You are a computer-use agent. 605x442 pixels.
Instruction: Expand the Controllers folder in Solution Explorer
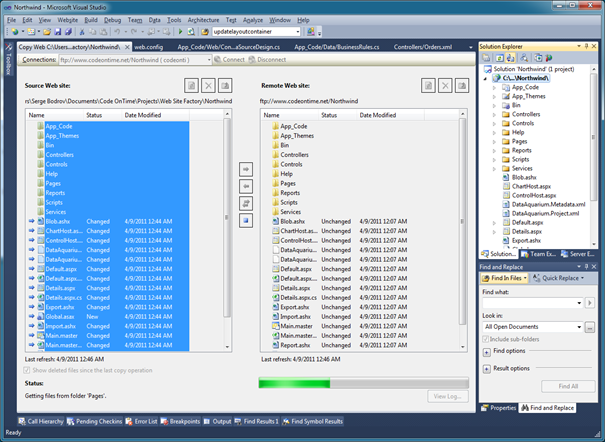(x=494, y=115)
